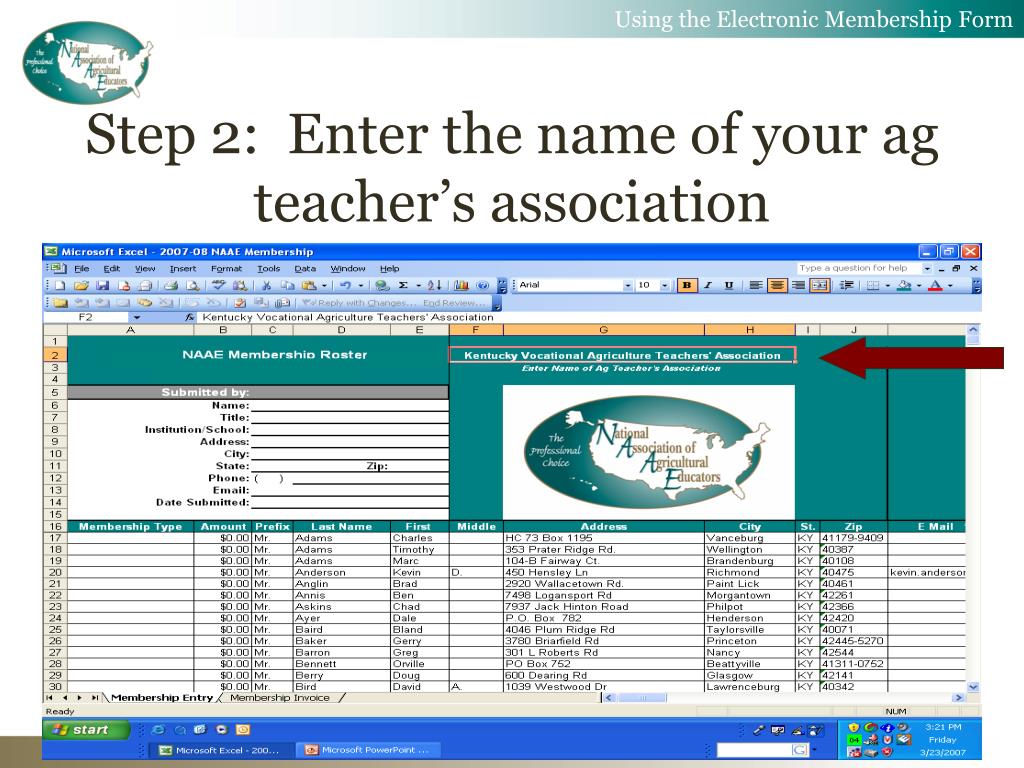Toggle Bold formatting
This screenshot has width=1024, height=768.
click(686, 285)
